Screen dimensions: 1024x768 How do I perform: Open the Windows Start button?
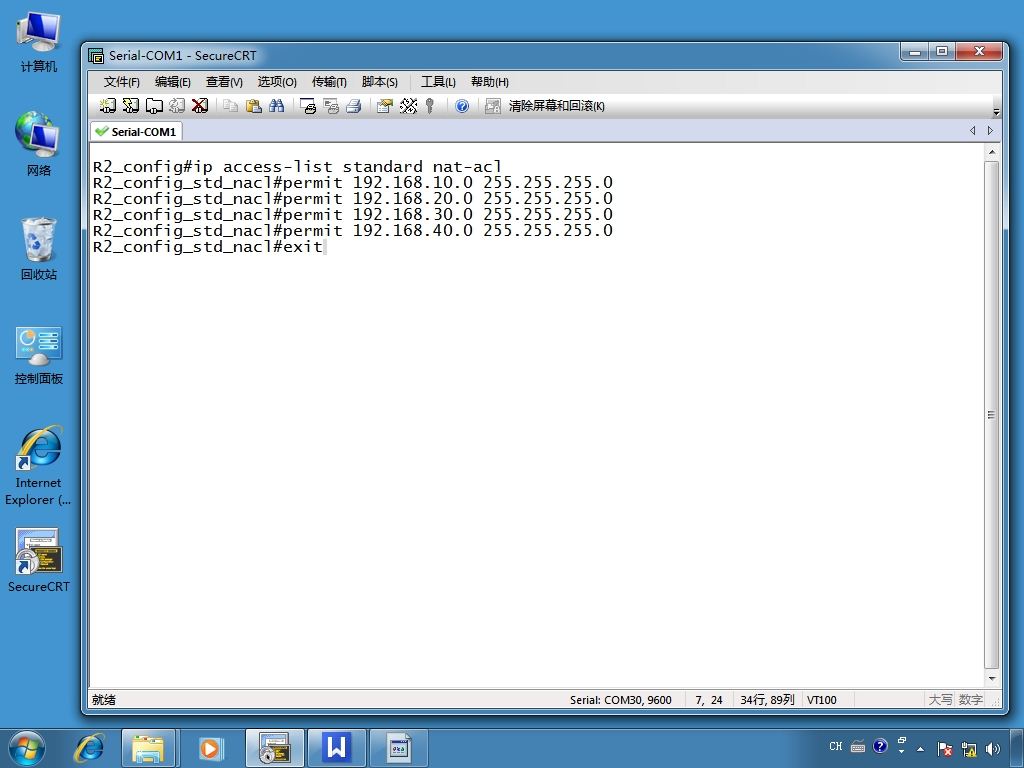click(27, 748)
